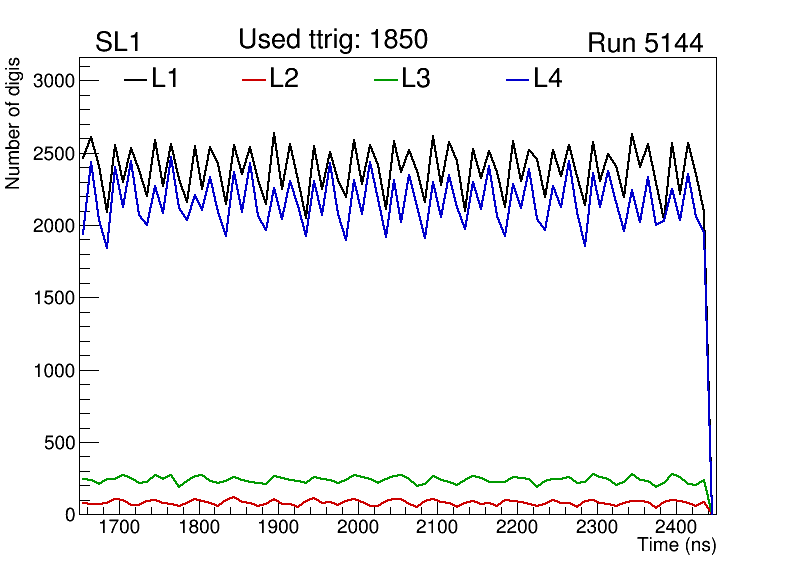
Task: Select the L1 legend text label
Action: 165,79
